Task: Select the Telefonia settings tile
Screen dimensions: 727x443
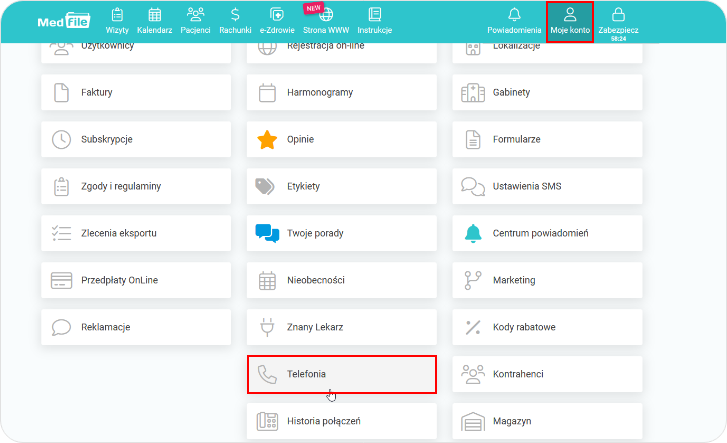Action: pyautogui.click(x=342, y=374)
